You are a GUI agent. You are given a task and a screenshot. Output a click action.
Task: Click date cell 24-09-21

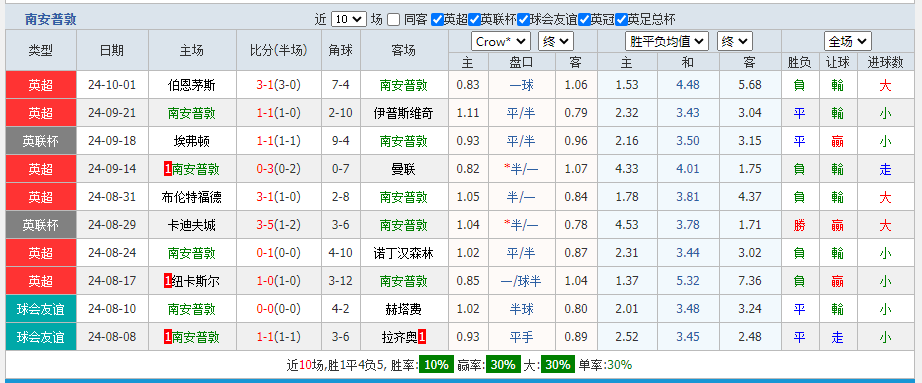click(x=112, y=113)
